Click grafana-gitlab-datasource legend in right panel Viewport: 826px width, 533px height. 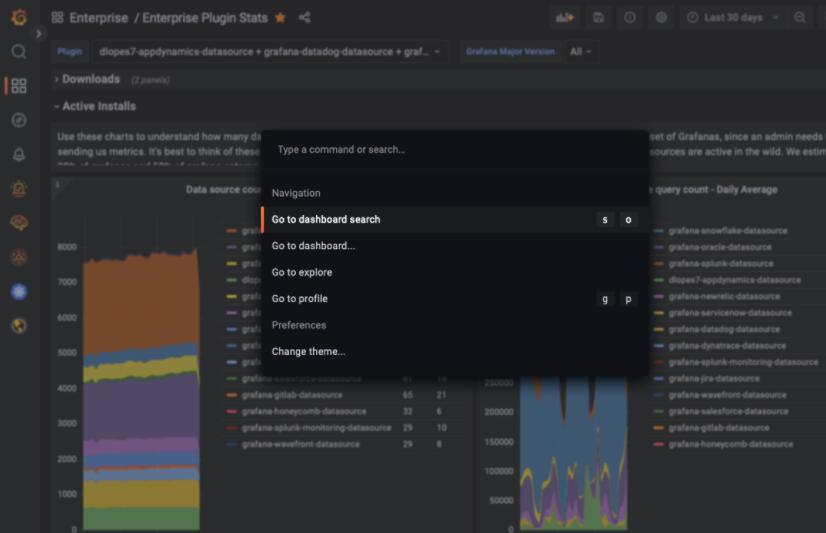click(x=719, y=428)
